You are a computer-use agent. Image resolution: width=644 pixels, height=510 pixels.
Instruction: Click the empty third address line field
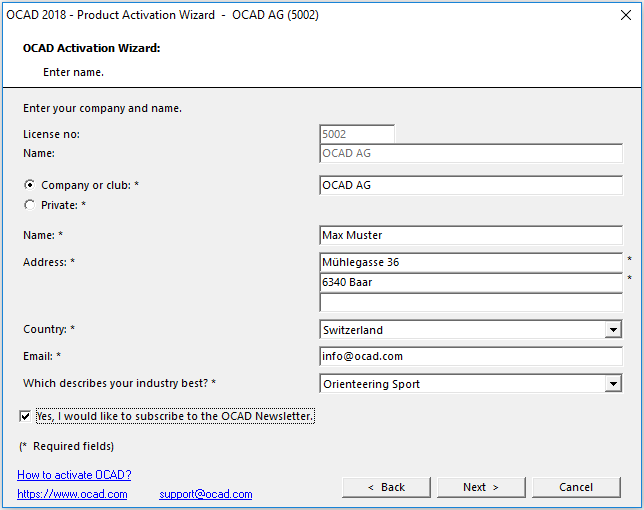click(471, 303)
